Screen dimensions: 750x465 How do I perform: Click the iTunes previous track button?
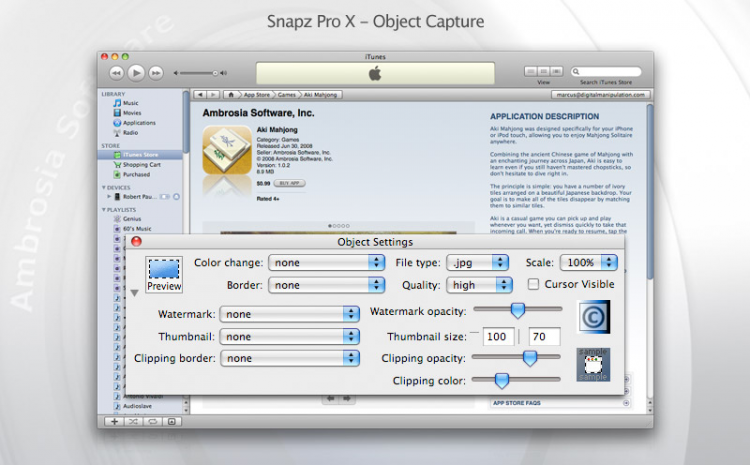(116, 73)
